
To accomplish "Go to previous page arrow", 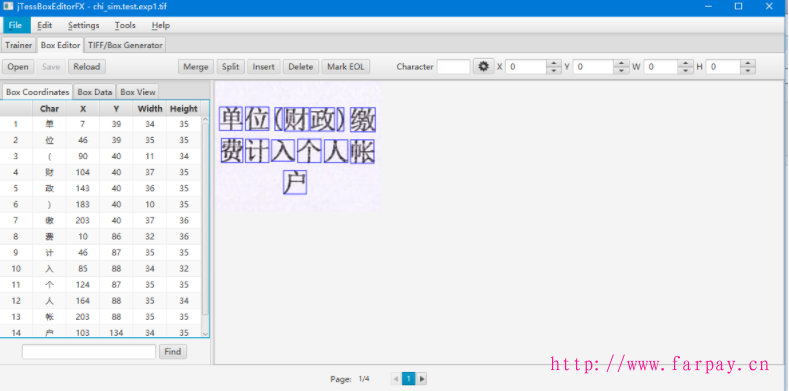I will pos(396,378).
